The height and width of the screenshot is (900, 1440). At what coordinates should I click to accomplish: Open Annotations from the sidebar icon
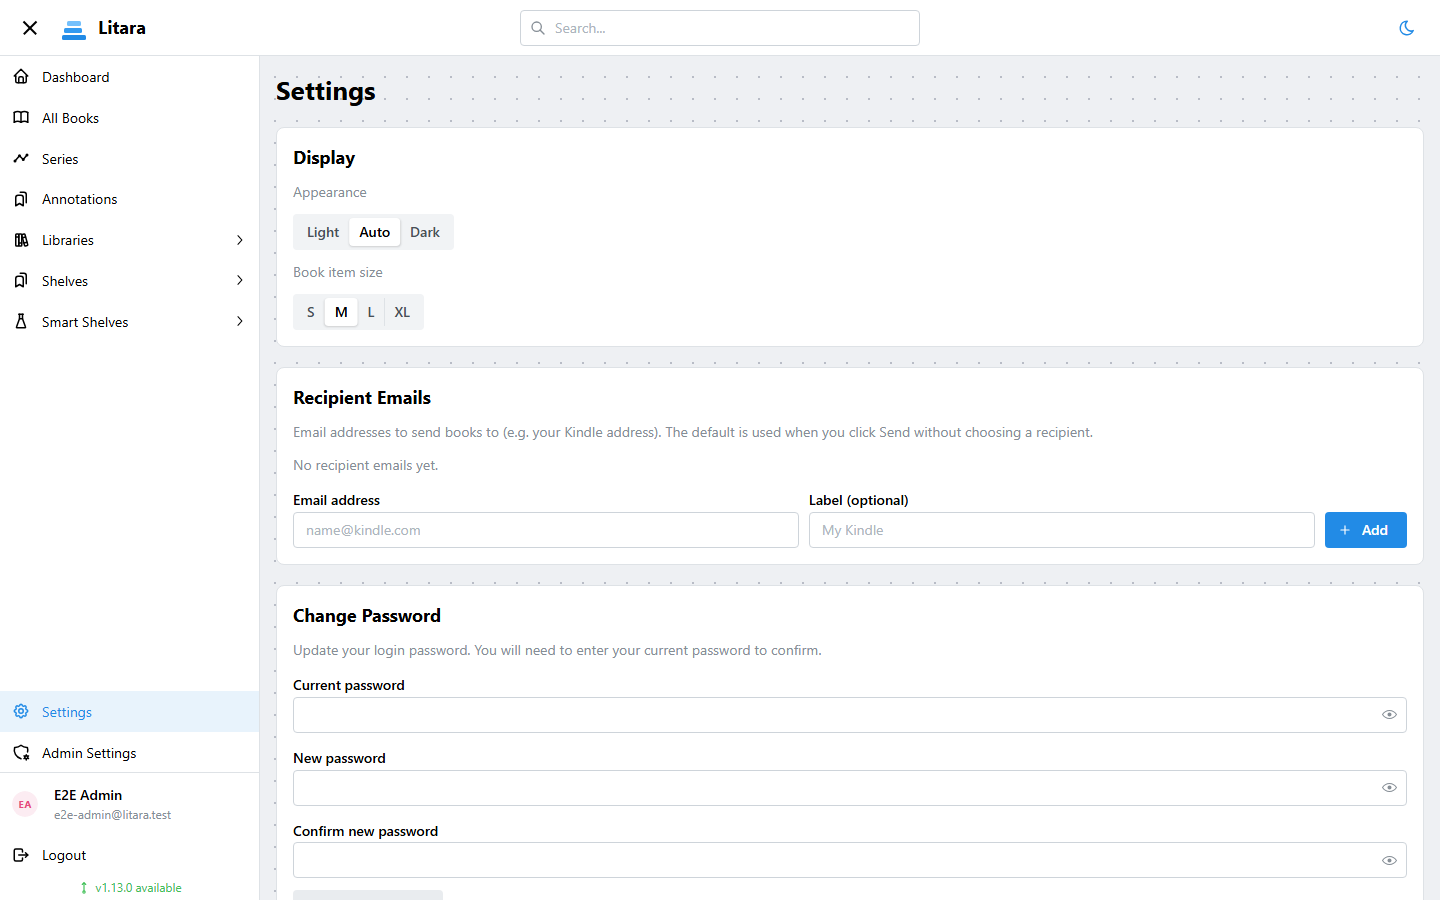pos(21,199)
